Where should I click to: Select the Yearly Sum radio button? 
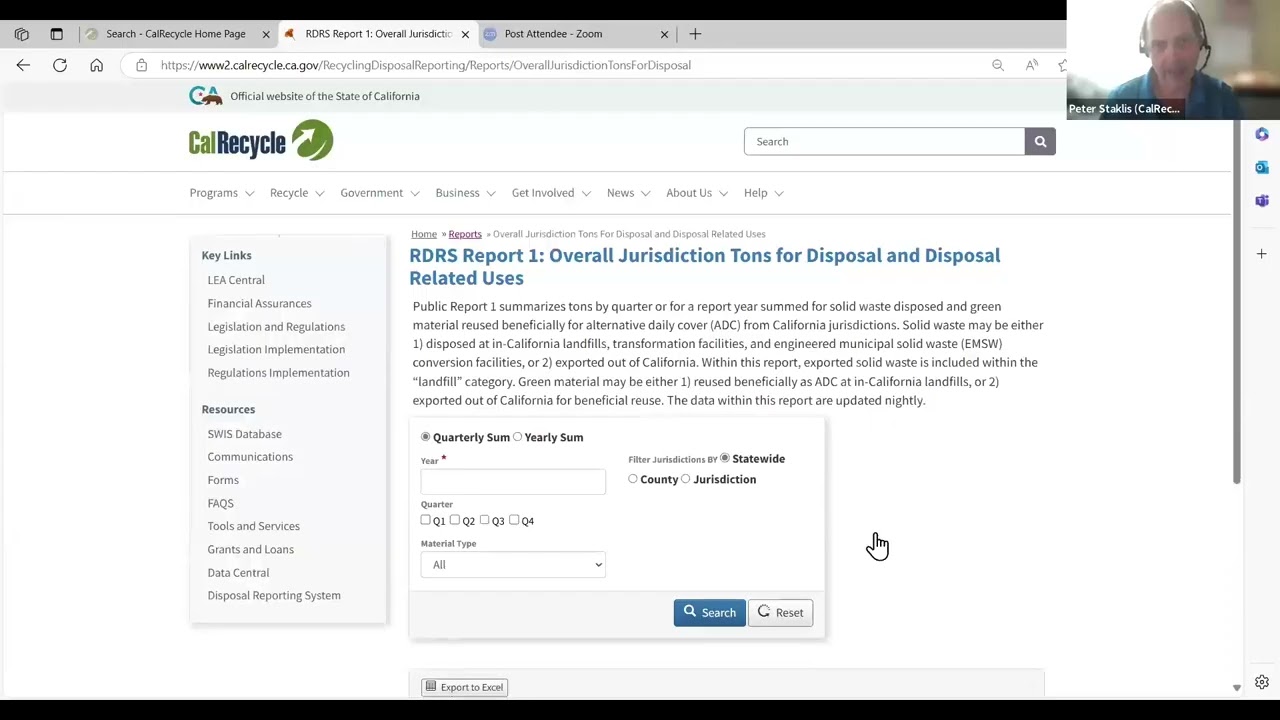(517, 437)
